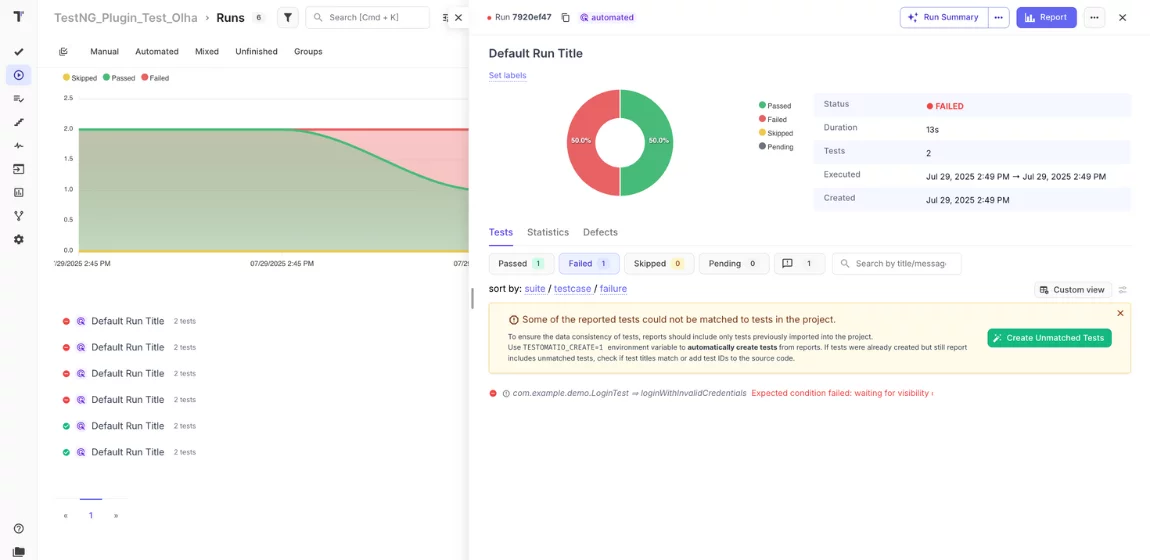Open the branch icon in sidebar
This screenshot has height=560, width=1150.
tap(18, 216)
